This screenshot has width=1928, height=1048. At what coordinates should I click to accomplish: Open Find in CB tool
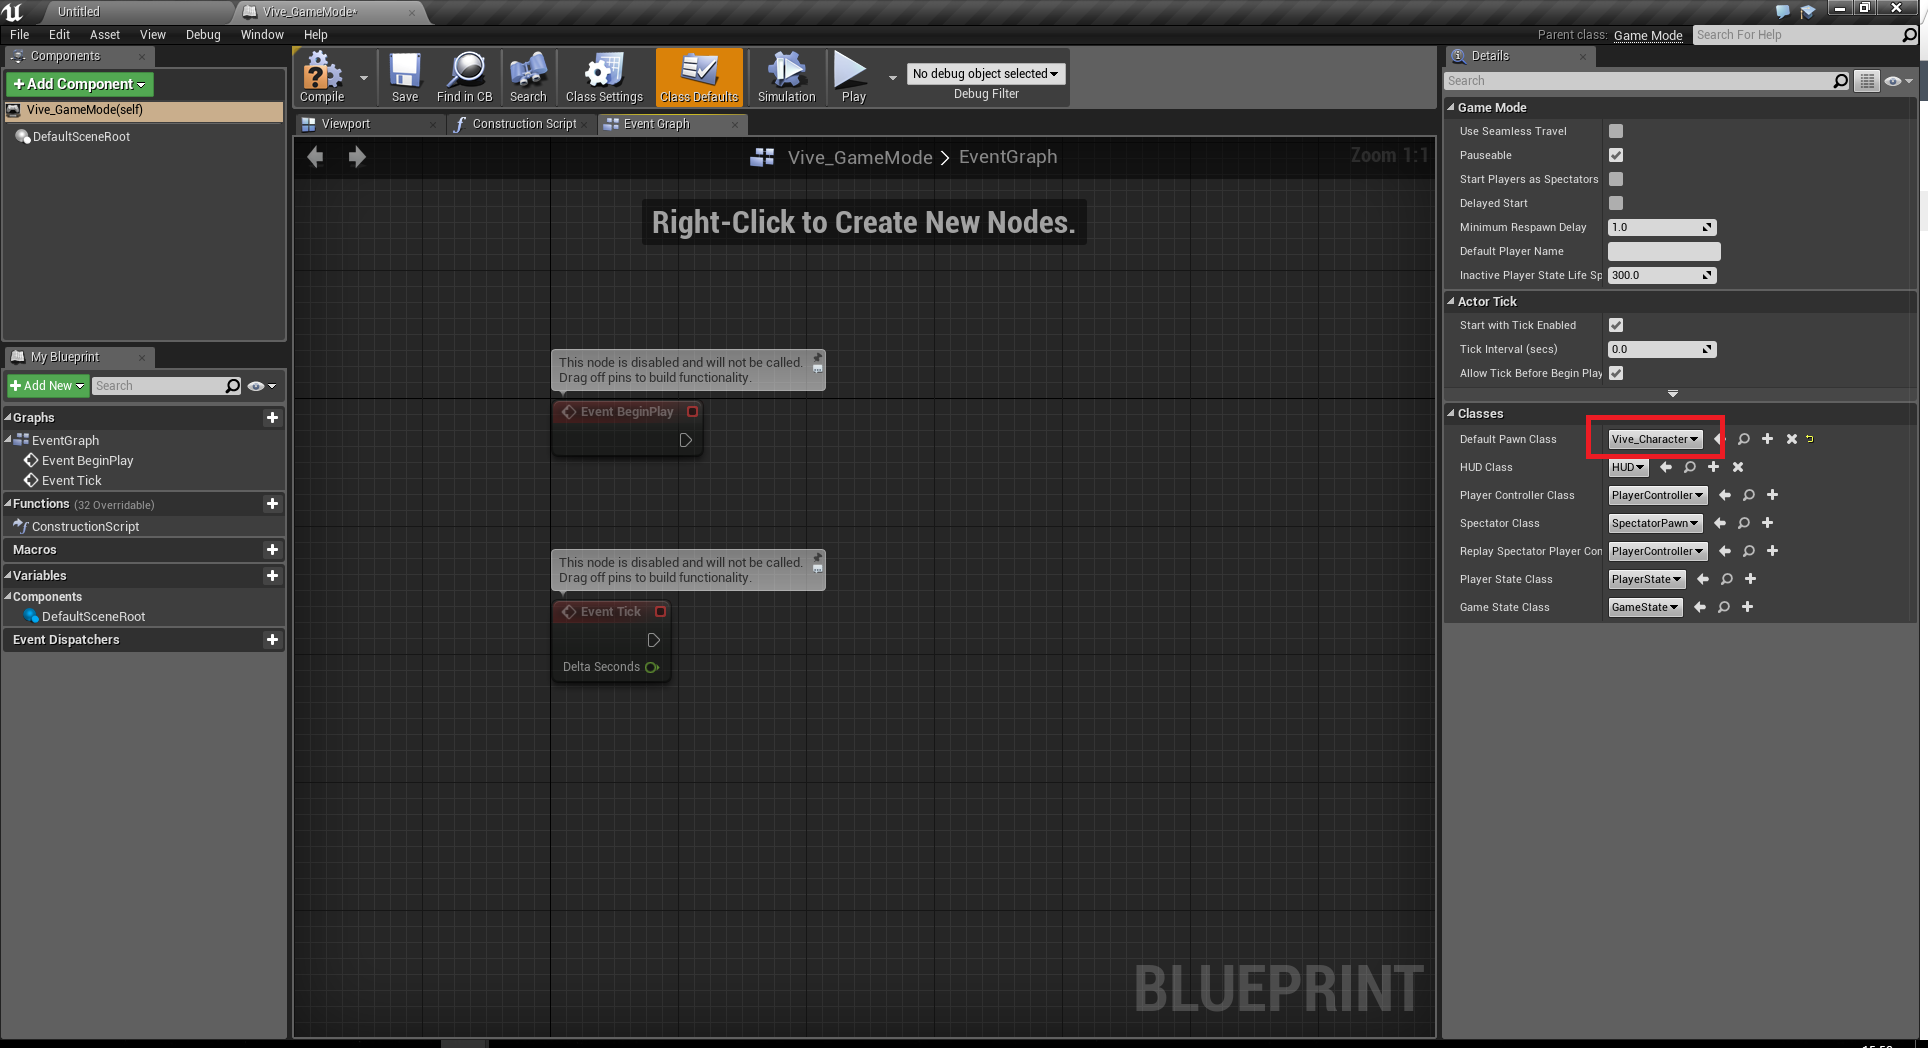[x=464, y=77]
